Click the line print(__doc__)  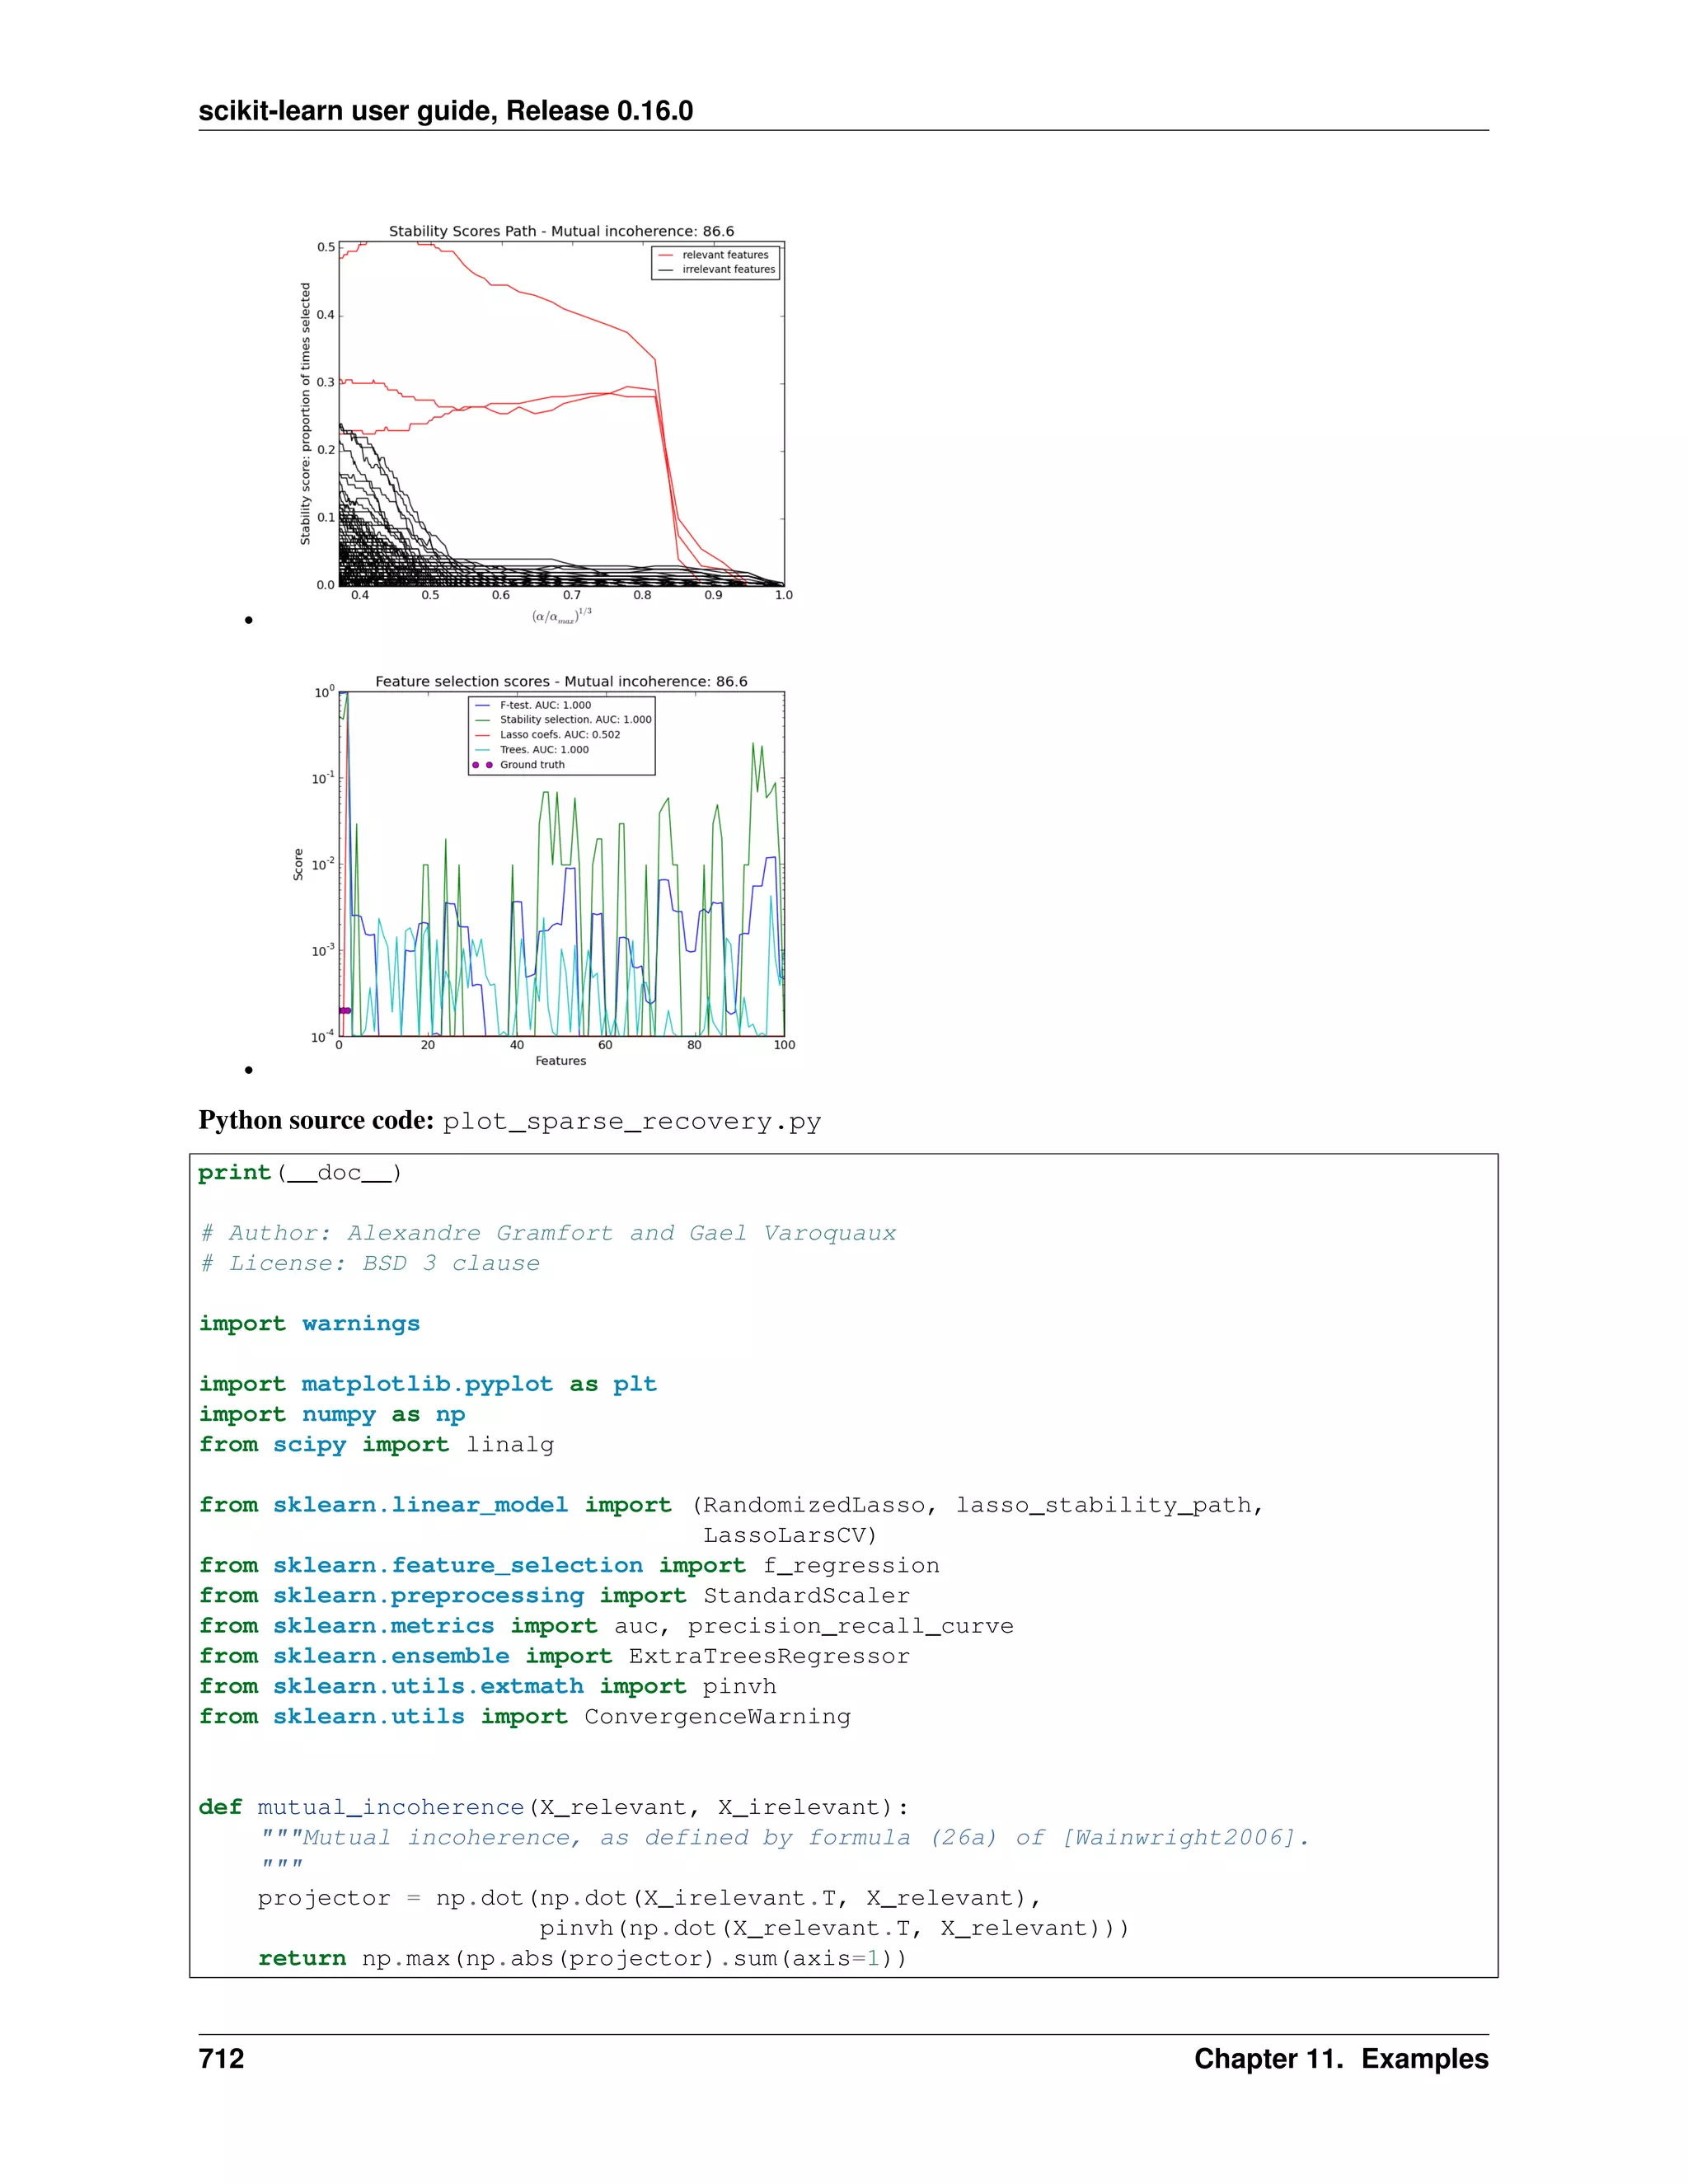300,1173
